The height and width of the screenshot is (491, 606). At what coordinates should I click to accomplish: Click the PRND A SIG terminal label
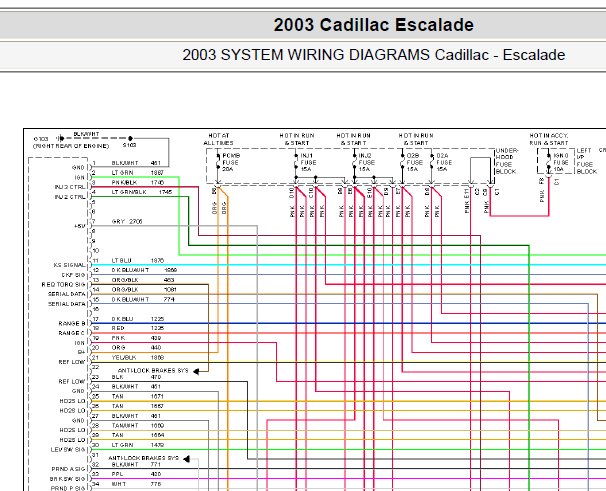click(x=68, y=469)
